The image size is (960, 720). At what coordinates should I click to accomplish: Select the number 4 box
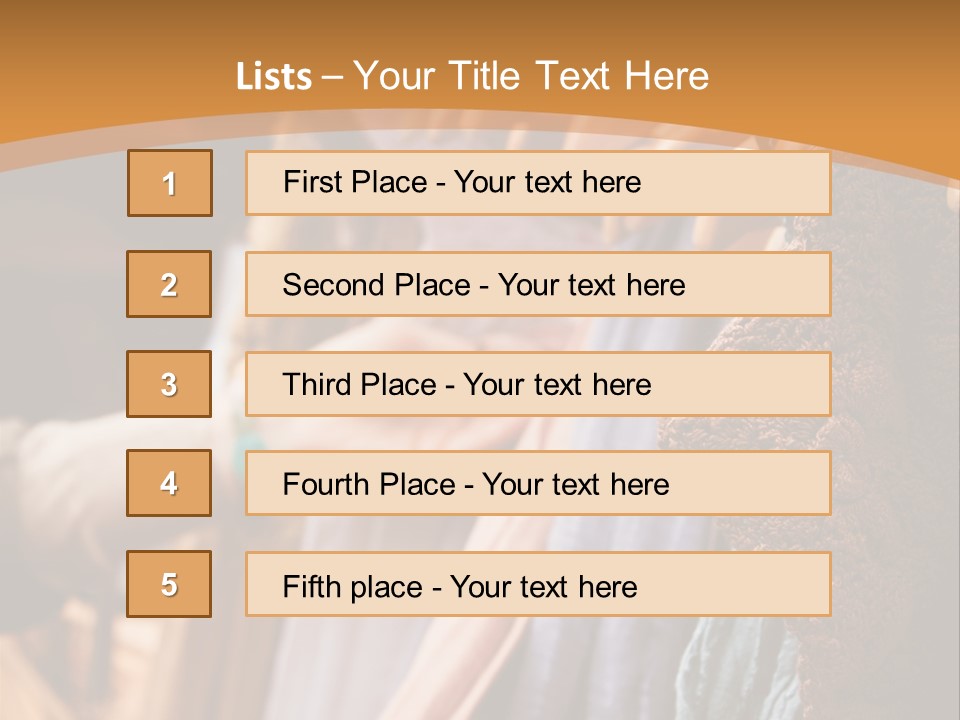(169, 483)
